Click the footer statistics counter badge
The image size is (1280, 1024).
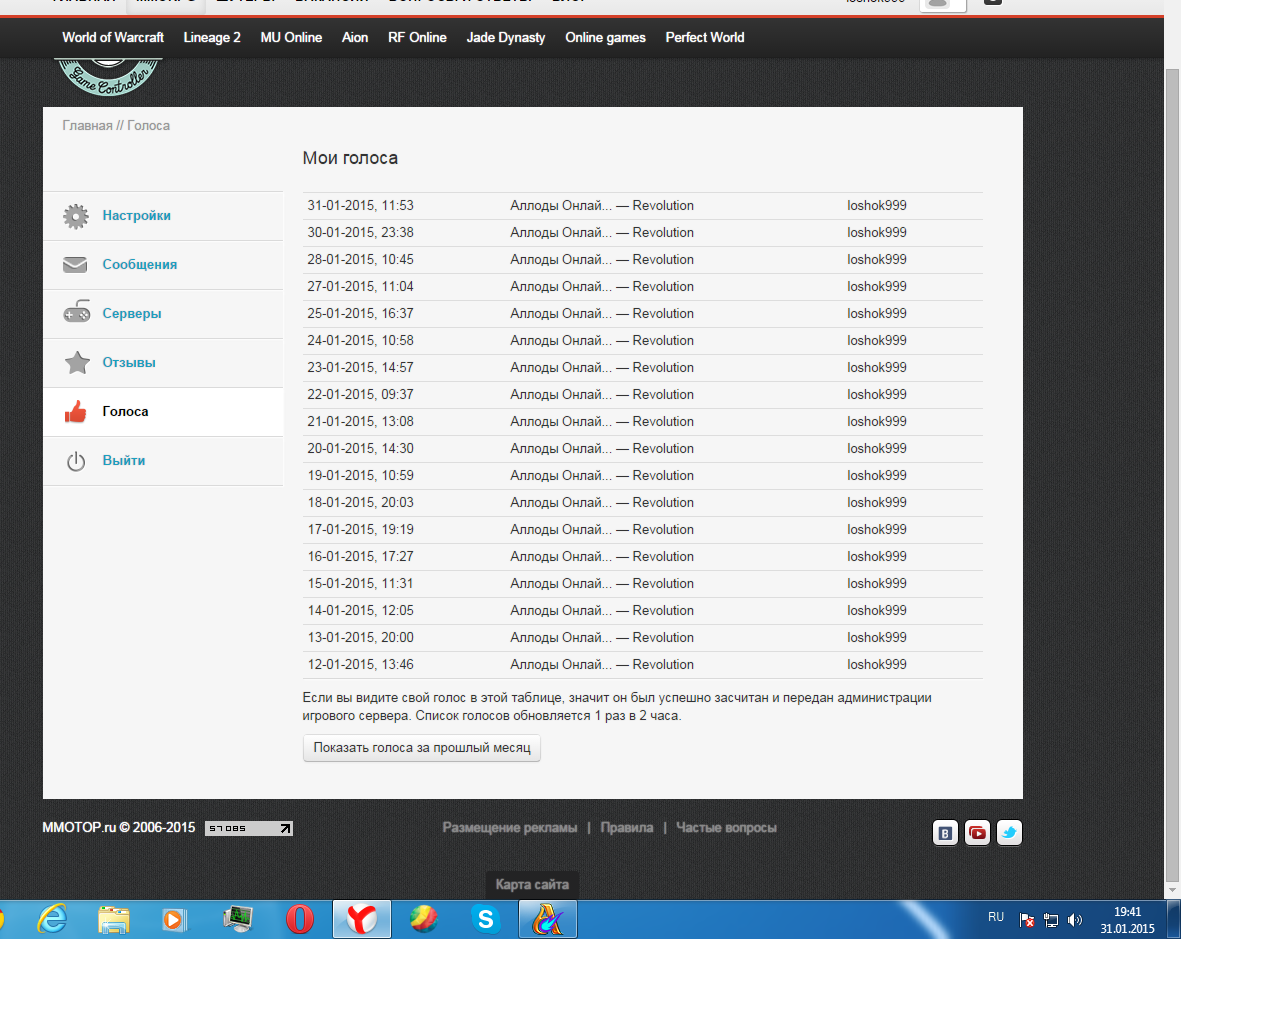(249, 828)
